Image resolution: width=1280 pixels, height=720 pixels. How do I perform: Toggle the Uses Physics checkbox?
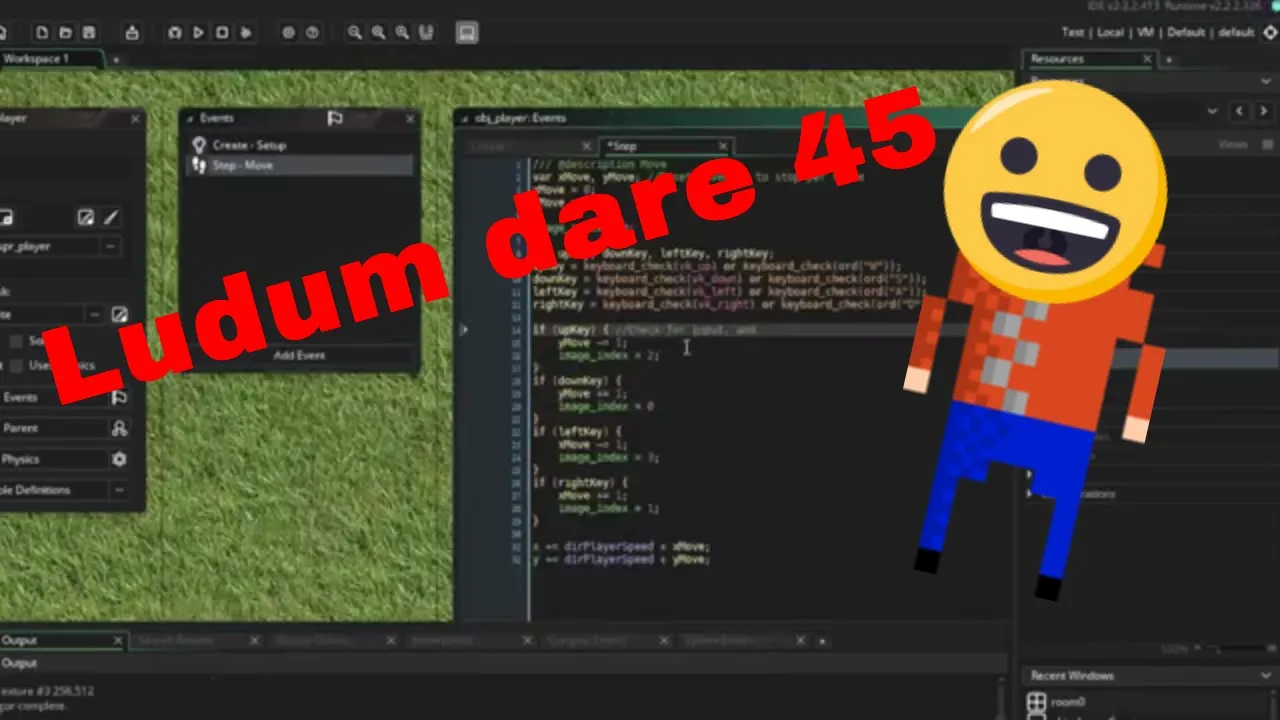tap(16, 365)
